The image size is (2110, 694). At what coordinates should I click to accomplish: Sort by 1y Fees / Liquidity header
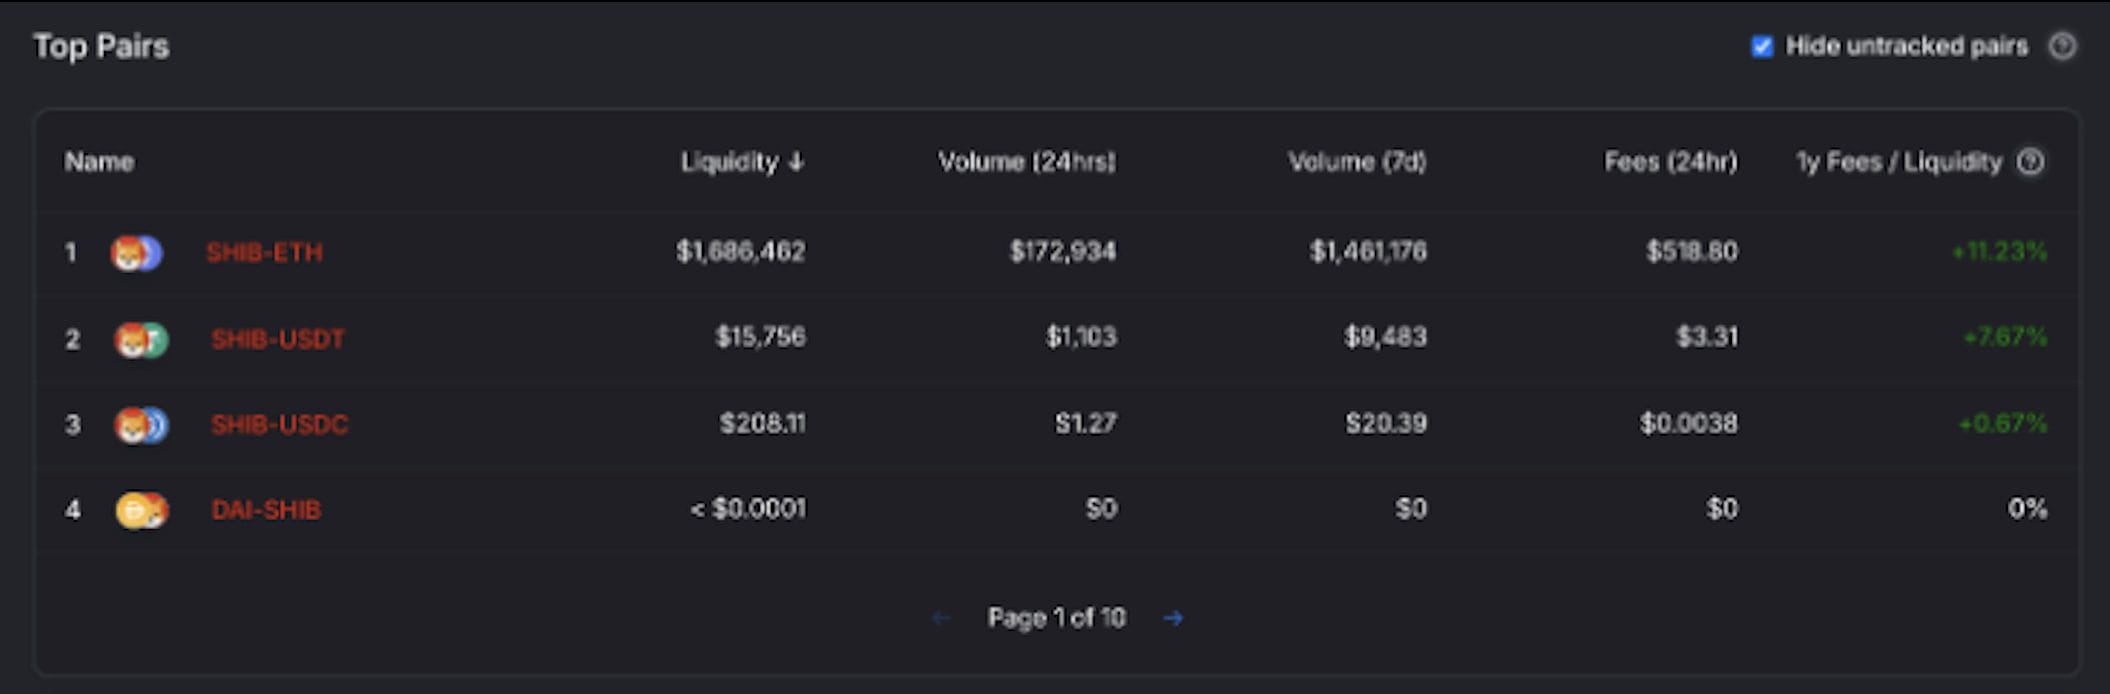(x=1899, y=162)
